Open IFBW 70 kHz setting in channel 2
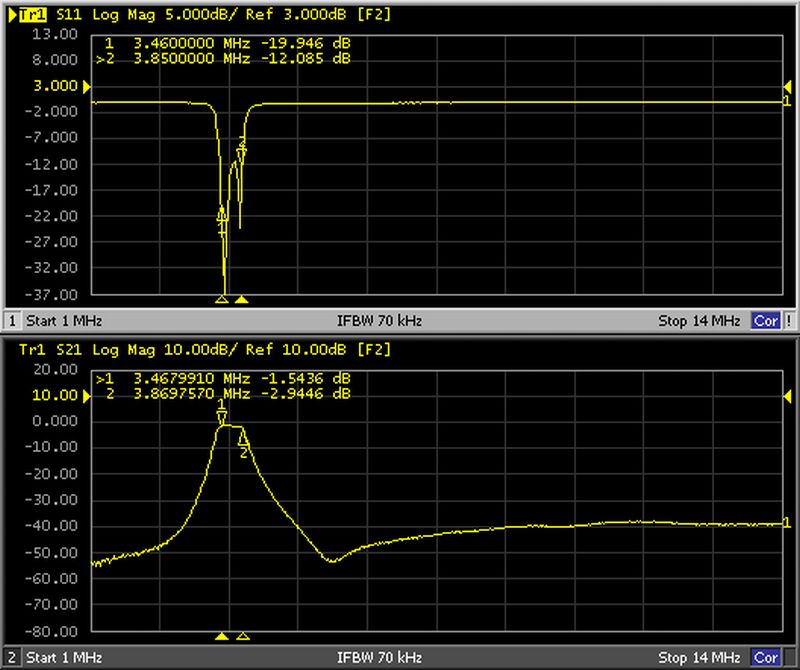This screenshot has width=800, height=670. click(381, 659)
